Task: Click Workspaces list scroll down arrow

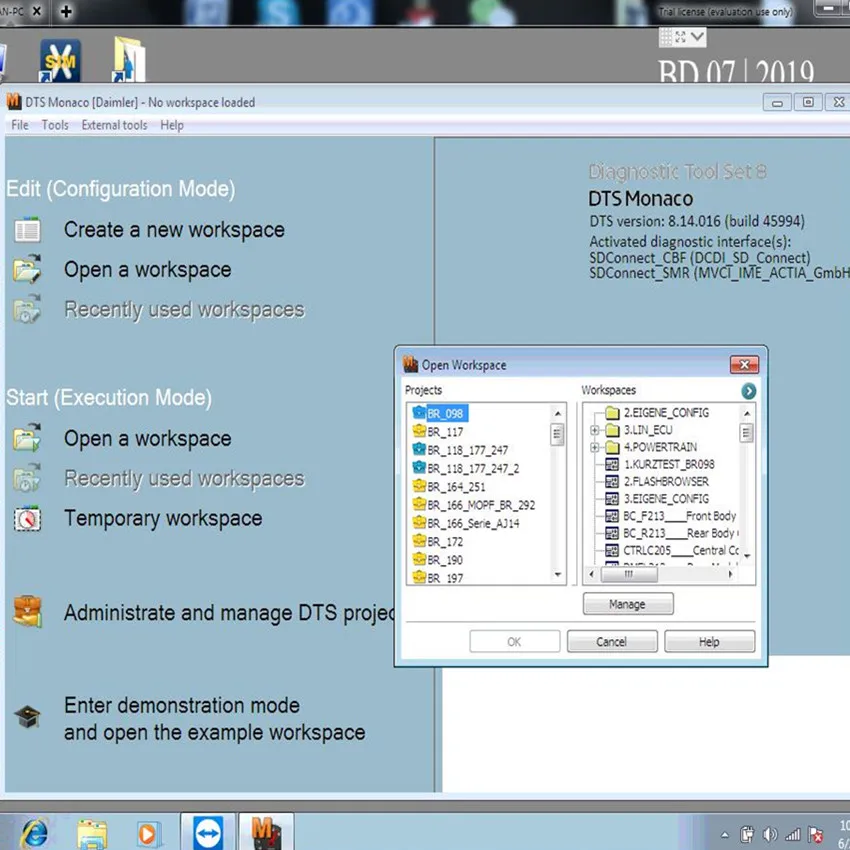Action: (747, 556)
